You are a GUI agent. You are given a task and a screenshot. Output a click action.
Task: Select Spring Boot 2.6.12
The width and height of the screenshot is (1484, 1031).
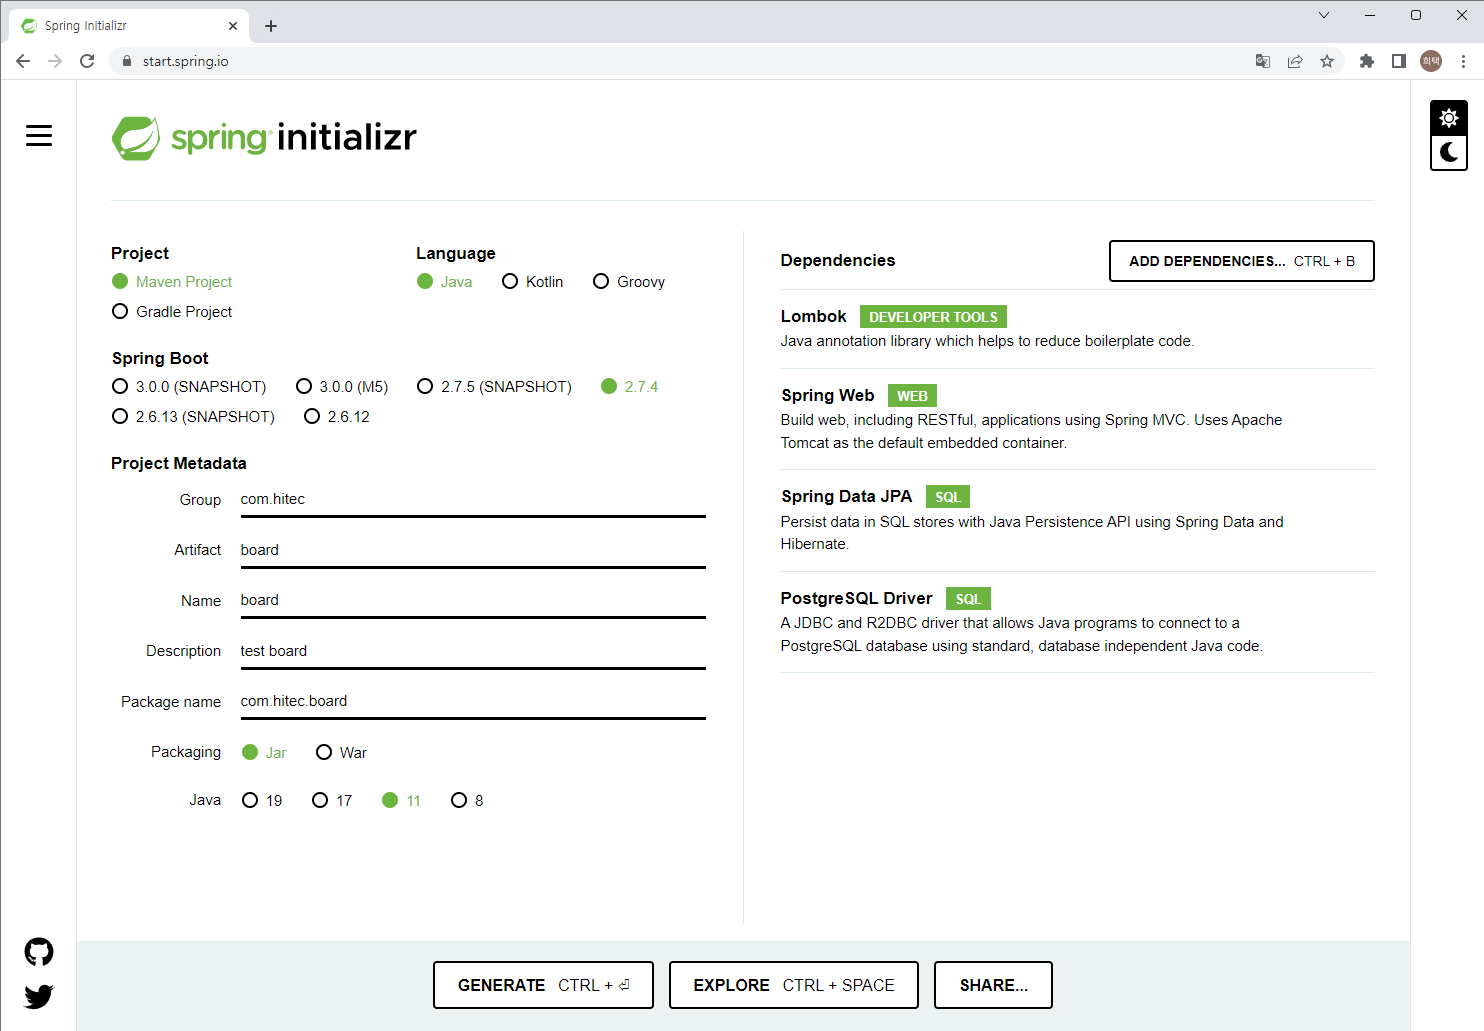pyautogui.click(x=337, y=417)
